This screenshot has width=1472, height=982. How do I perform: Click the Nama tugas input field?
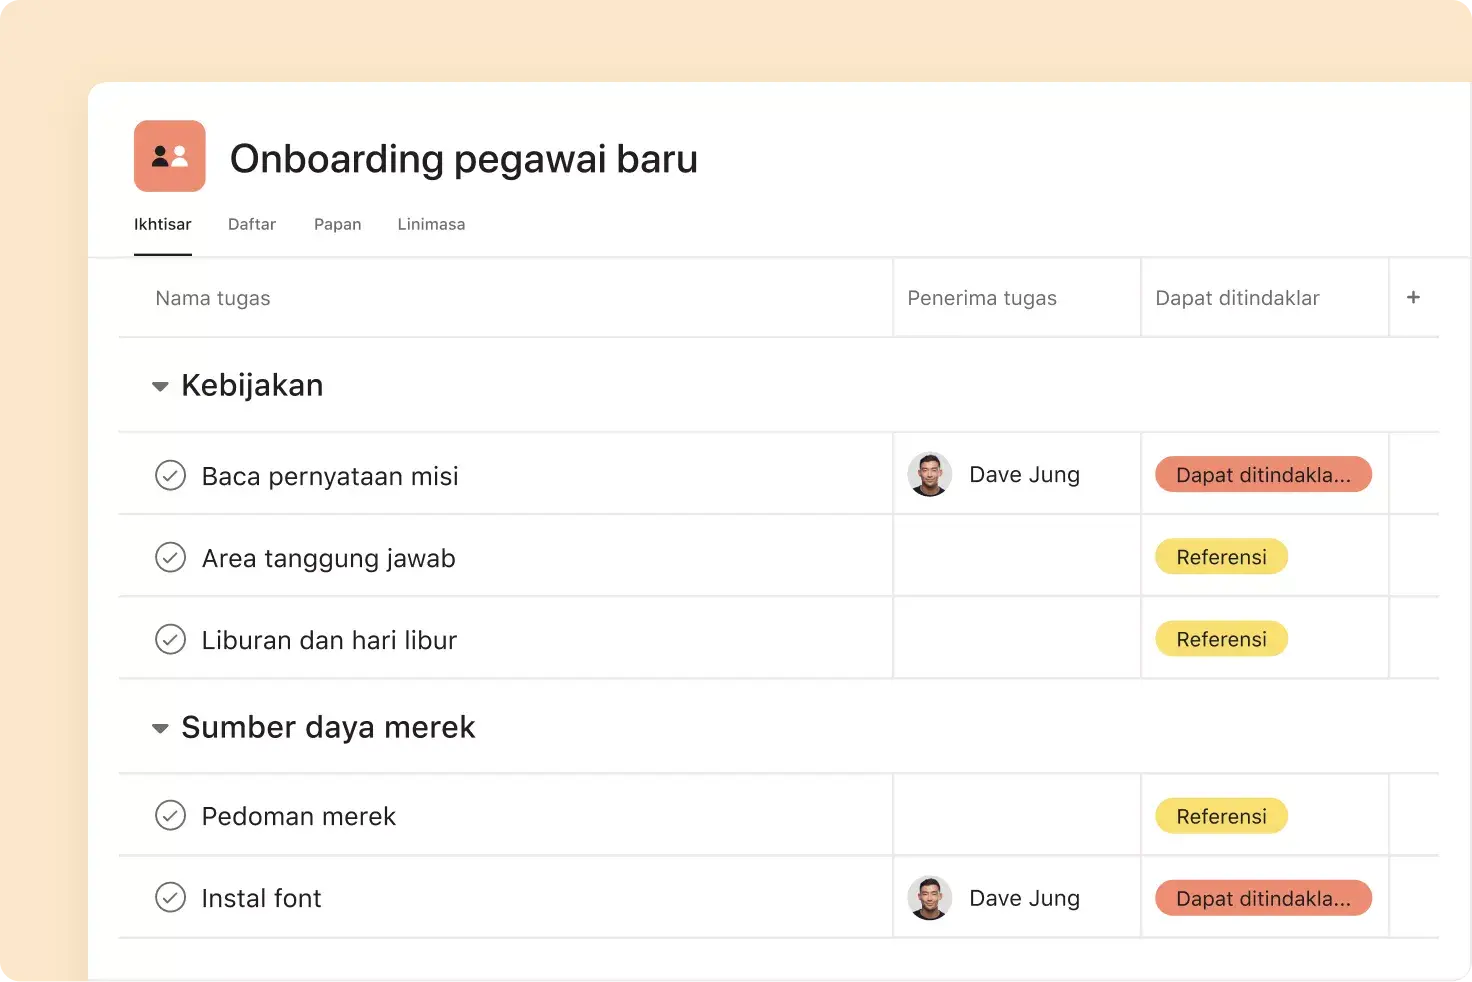pyautogui.click(x=212, y=297)
